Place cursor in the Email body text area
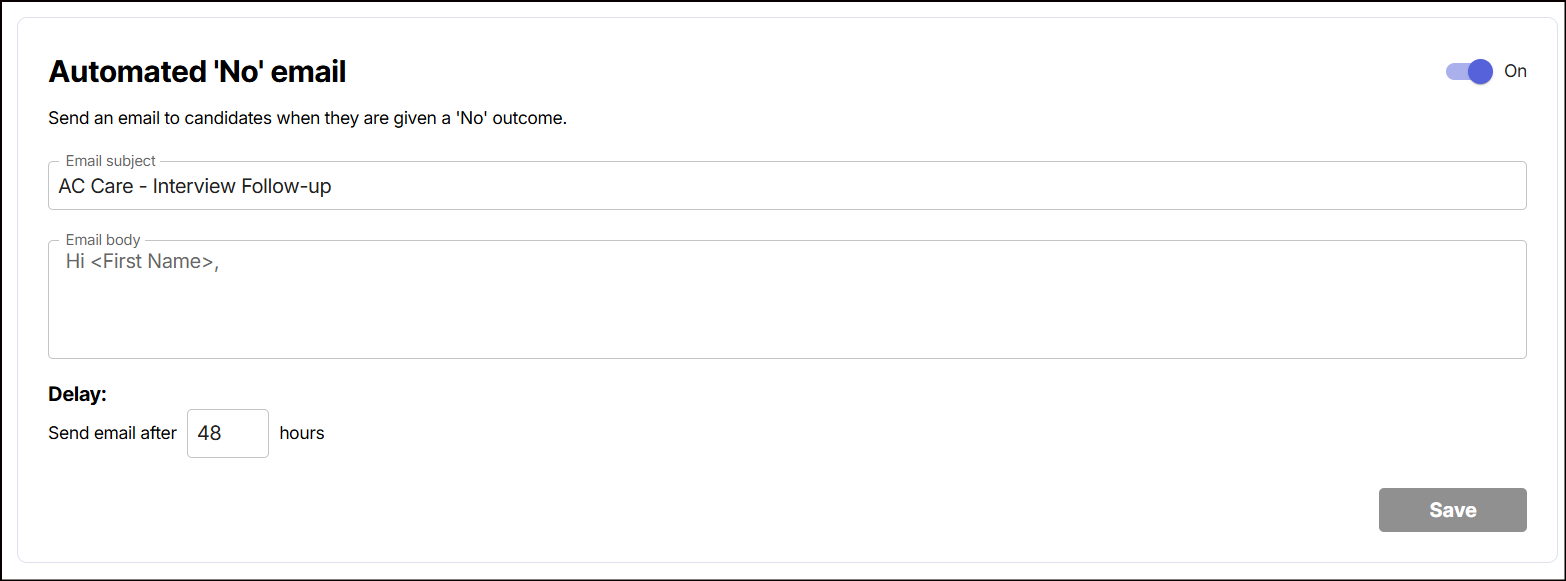 point(787,299)
